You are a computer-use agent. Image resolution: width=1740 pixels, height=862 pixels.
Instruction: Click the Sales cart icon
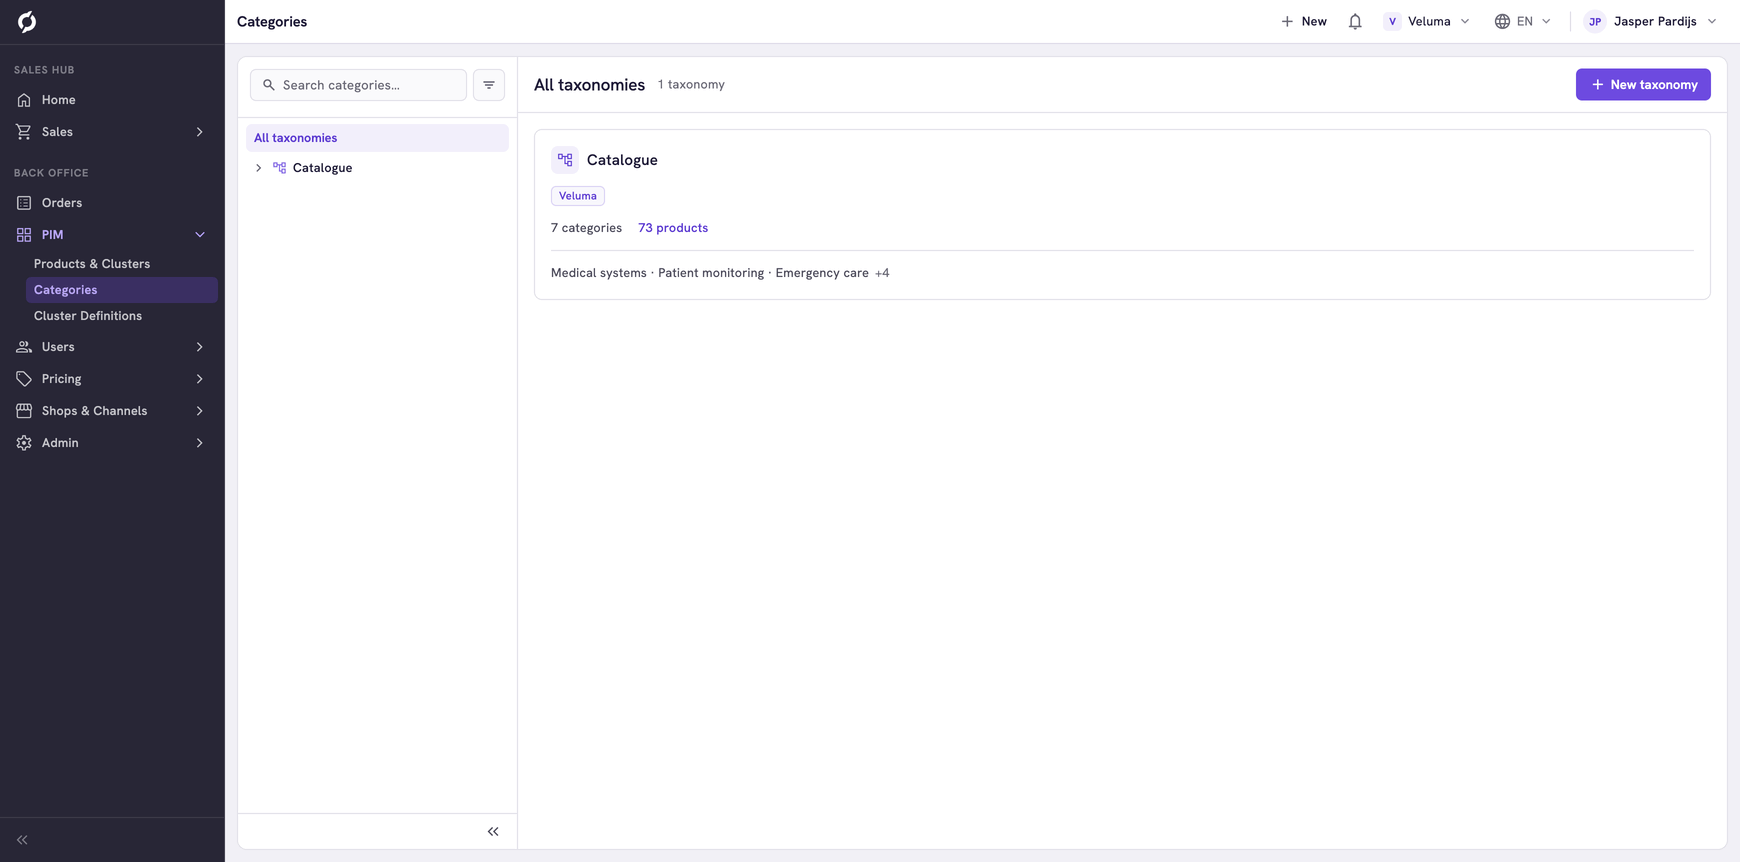point(24,132)
